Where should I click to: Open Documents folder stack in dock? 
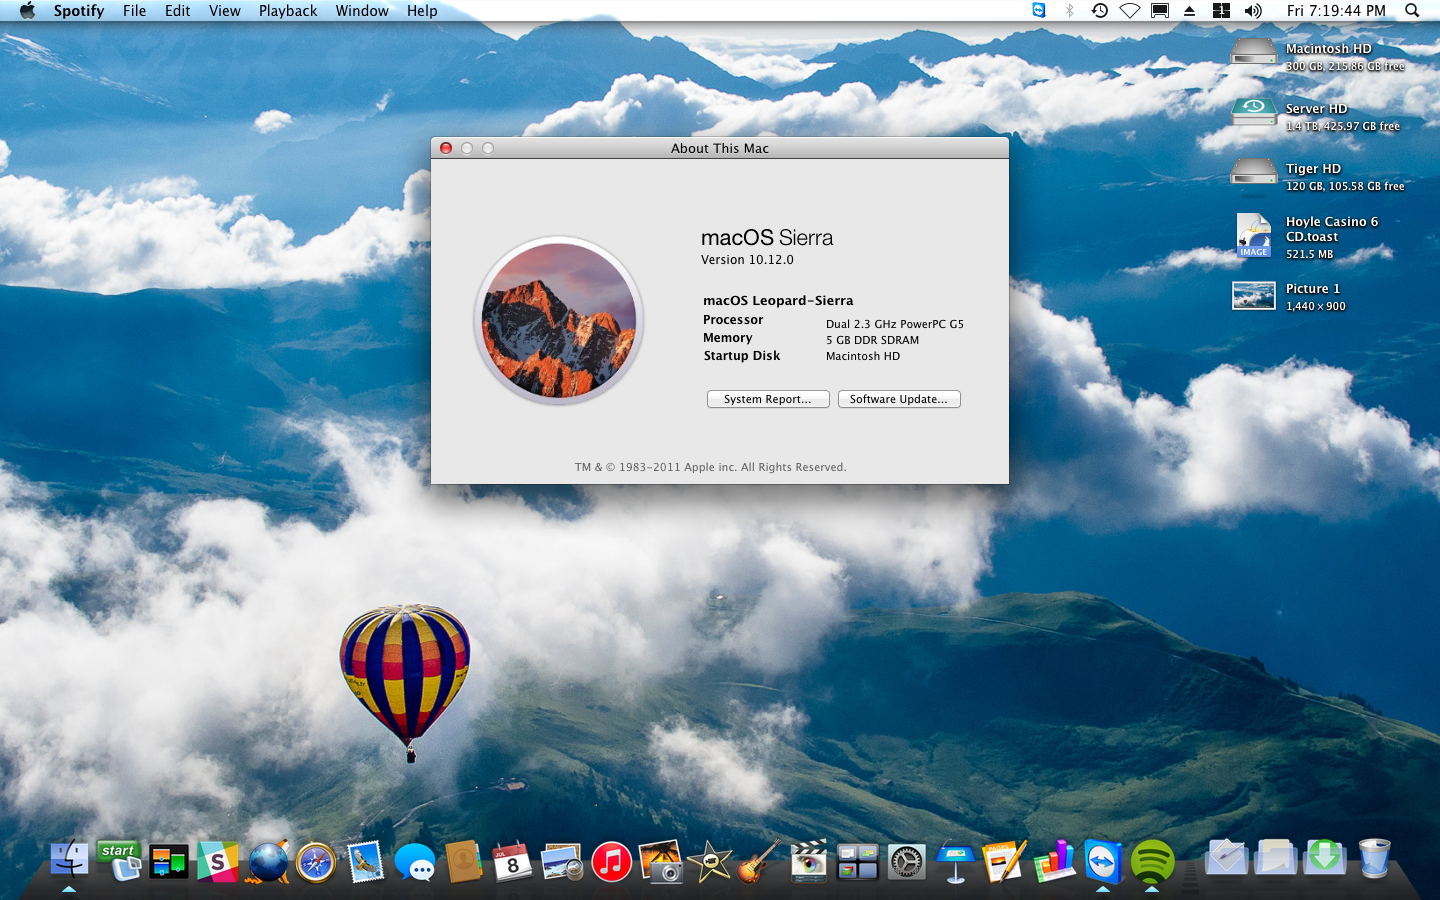tap(1276, 858)
